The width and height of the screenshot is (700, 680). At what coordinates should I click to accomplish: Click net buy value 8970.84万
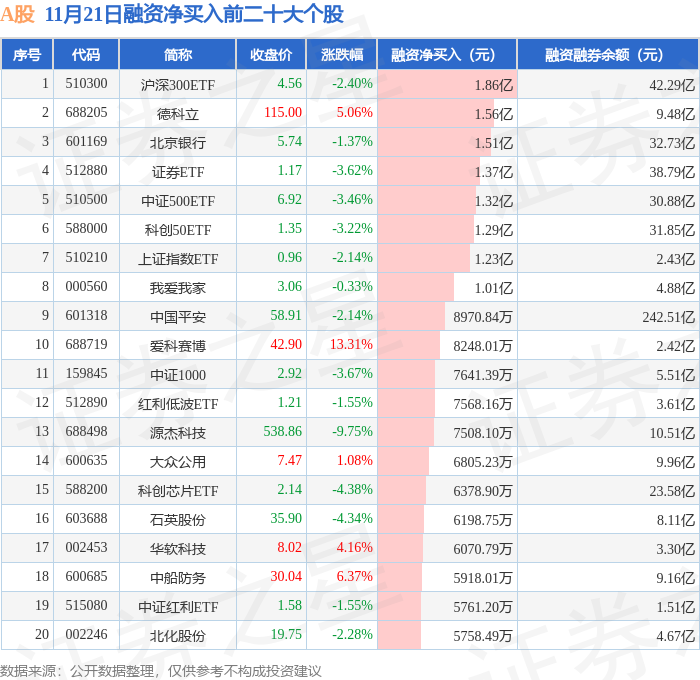click(x=483, y=317)
